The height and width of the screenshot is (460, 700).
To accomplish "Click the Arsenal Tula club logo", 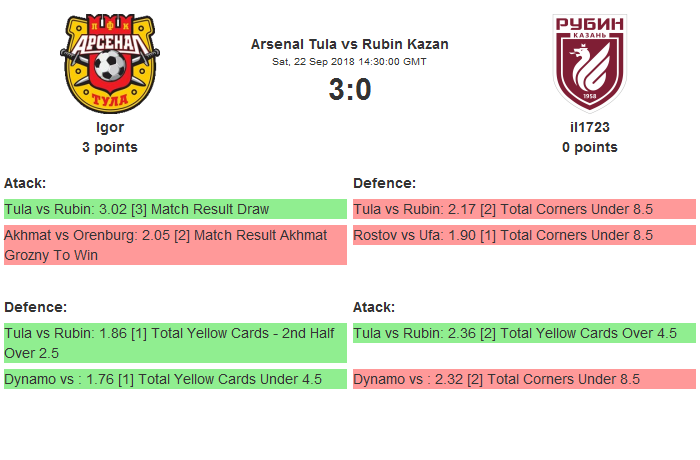I will coord(110,63).
